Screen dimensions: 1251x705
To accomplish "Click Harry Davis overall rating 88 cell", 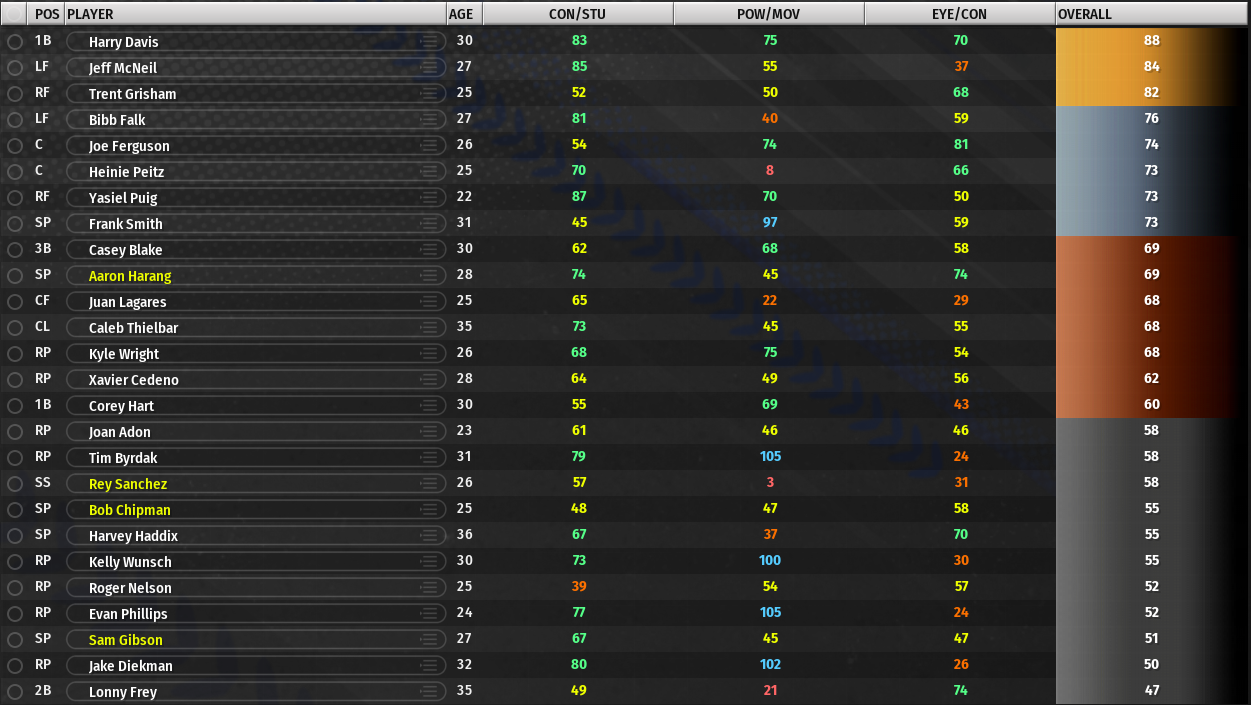I will point(1152,41).
